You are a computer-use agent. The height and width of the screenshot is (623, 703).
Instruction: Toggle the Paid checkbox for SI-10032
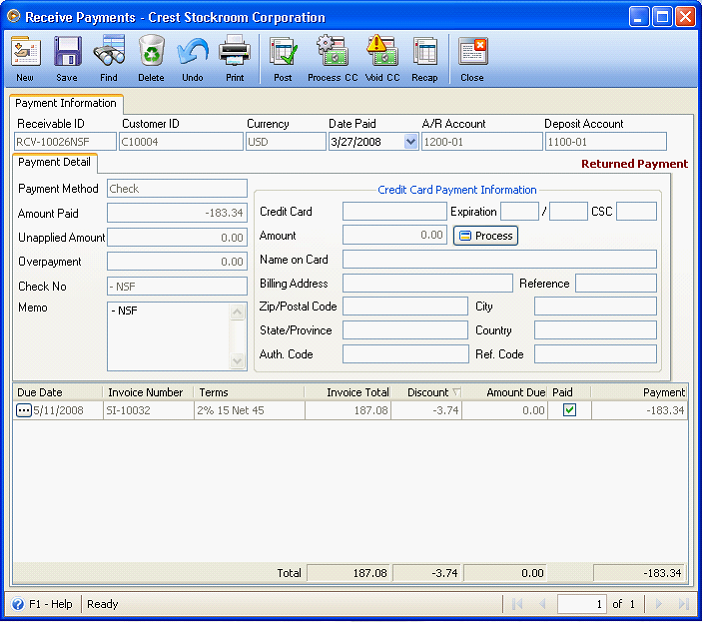(x=569, y=410)
